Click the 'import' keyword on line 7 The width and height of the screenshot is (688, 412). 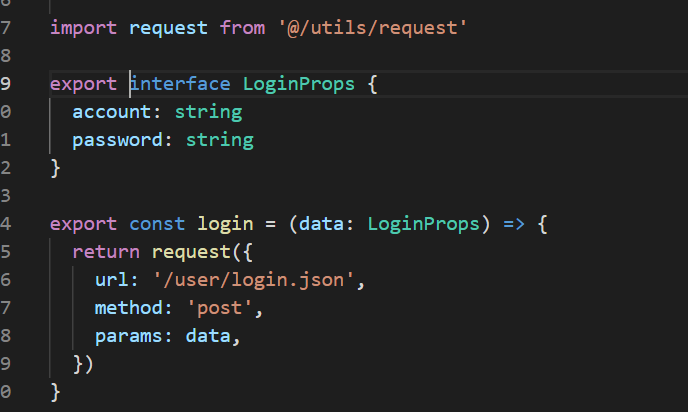[x=83, y=29]
